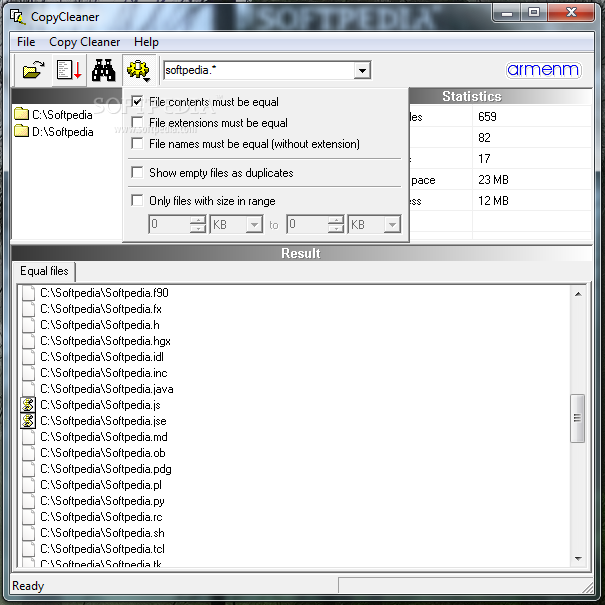Screen dimensions: 605x605
Task: Open the minimum size KB unit dropdown
Action: pos(254,225)
